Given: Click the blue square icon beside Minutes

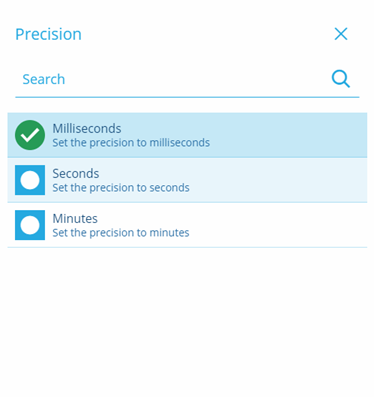Looking at the screenshot, I should (30, 225).
